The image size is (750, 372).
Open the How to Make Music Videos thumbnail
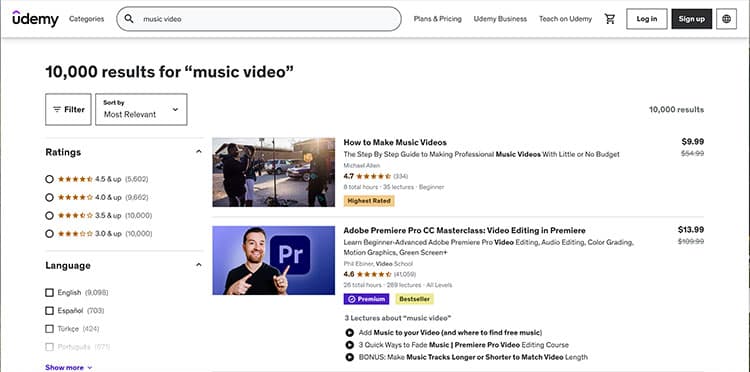(x=274, y=172)
